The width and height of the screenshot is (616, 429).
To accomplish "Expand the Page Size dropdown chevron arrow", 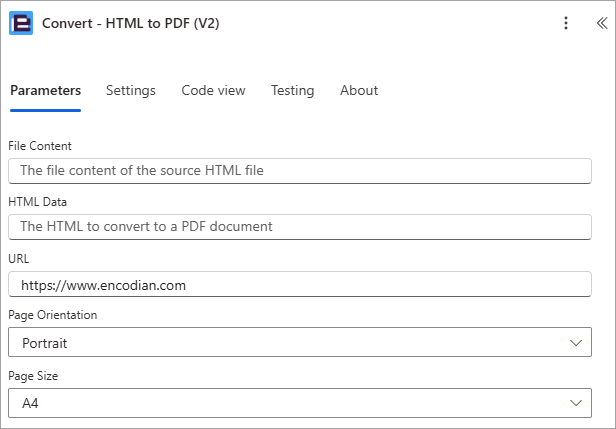I will (576, 403).
